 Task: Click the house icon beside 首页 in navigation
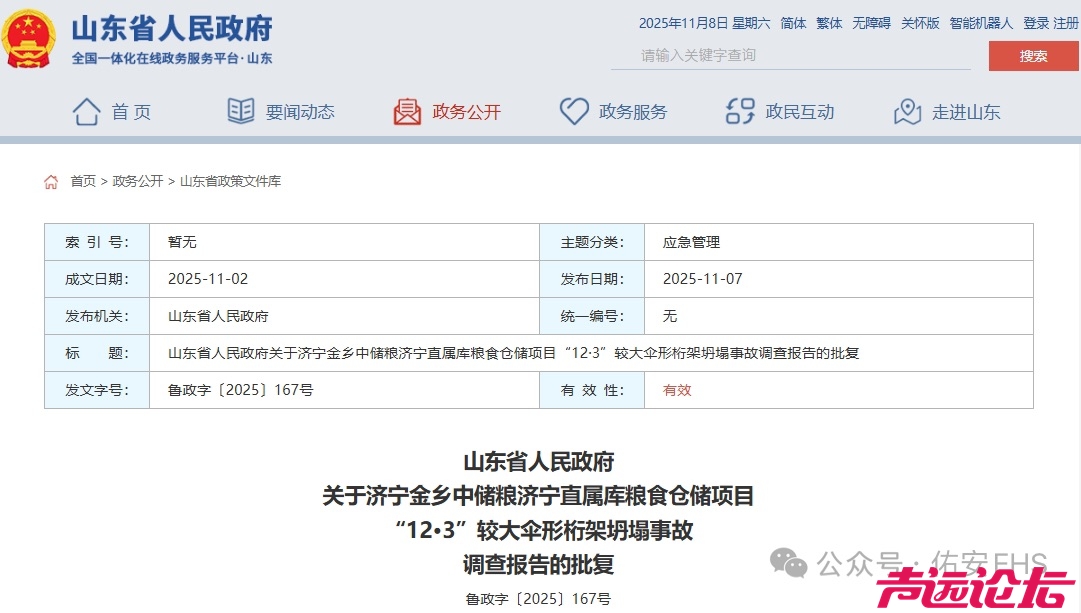pyautogui.click(x=87, y=111)
